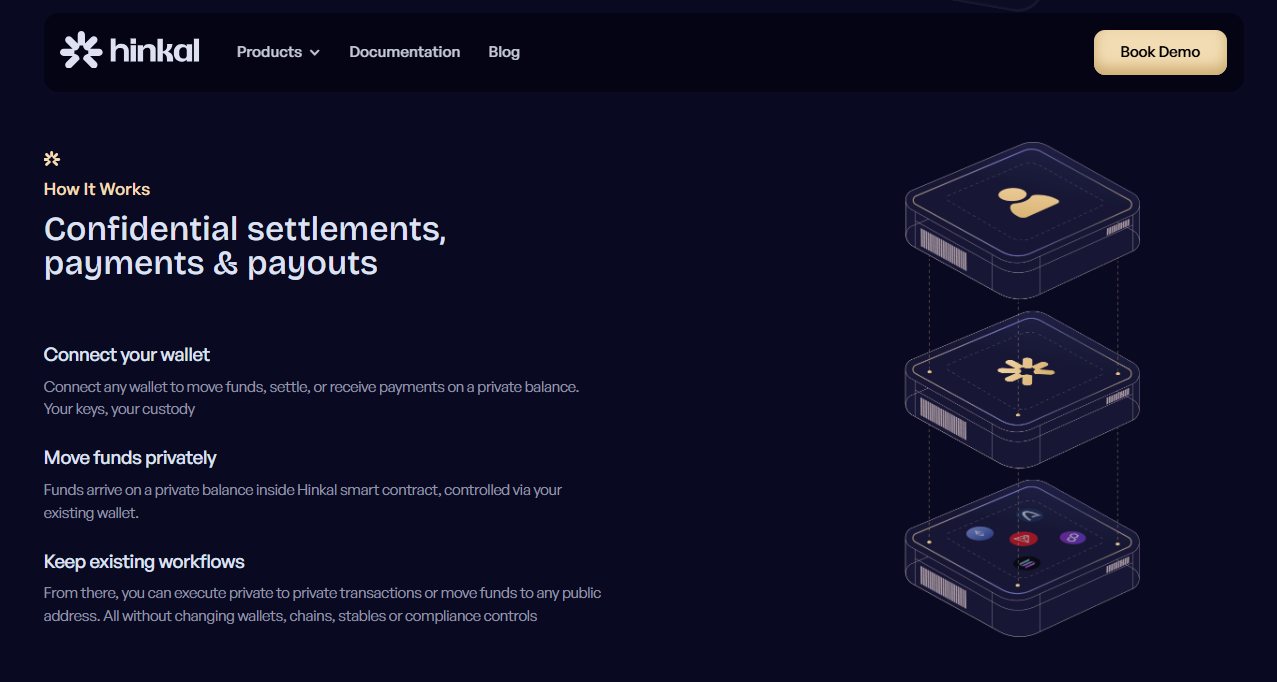Click the Confidential settlements, payments & payouts heading
This screenshot has width=1277, height=682.
click(x=245, y=246)
